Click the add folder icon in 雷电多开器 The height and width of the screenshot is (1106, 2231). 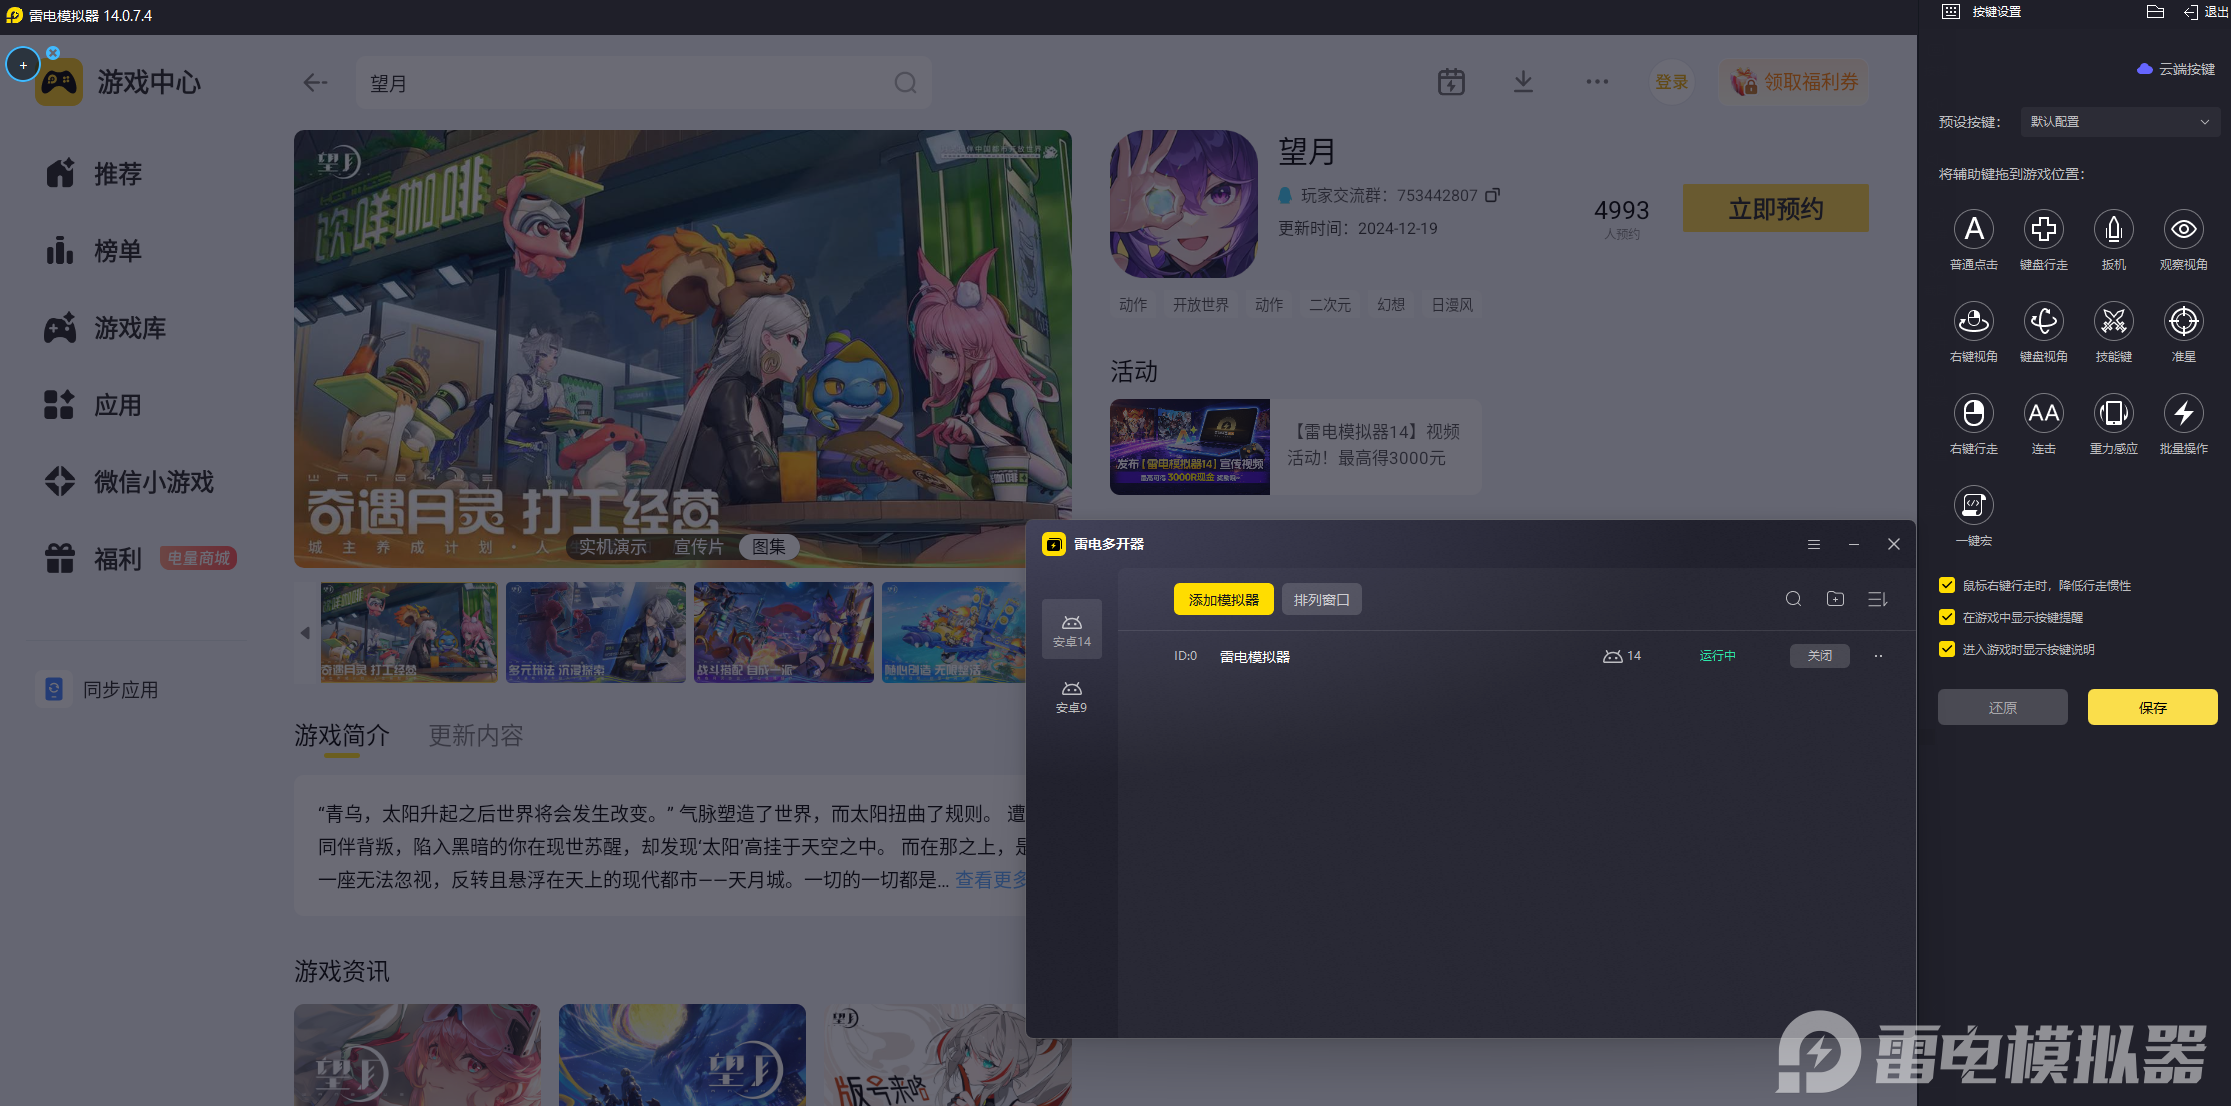point(1835,599)
